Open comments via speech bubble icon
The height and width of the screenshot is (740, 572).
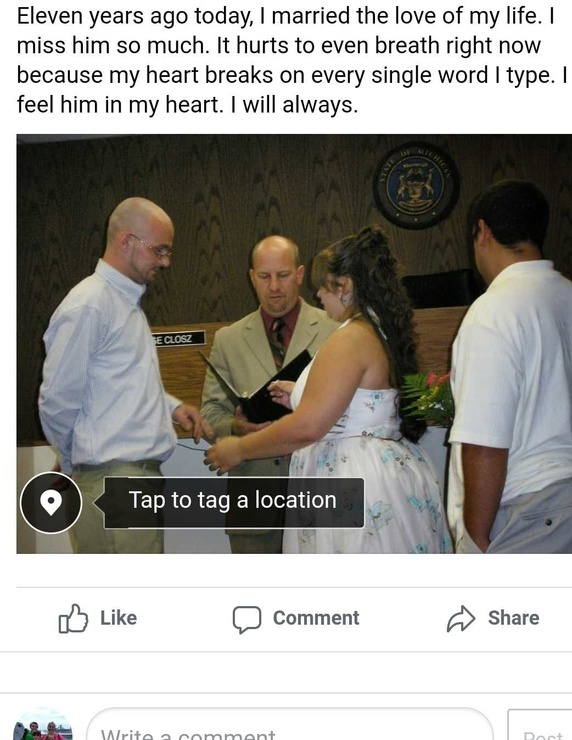click(247, 619)
